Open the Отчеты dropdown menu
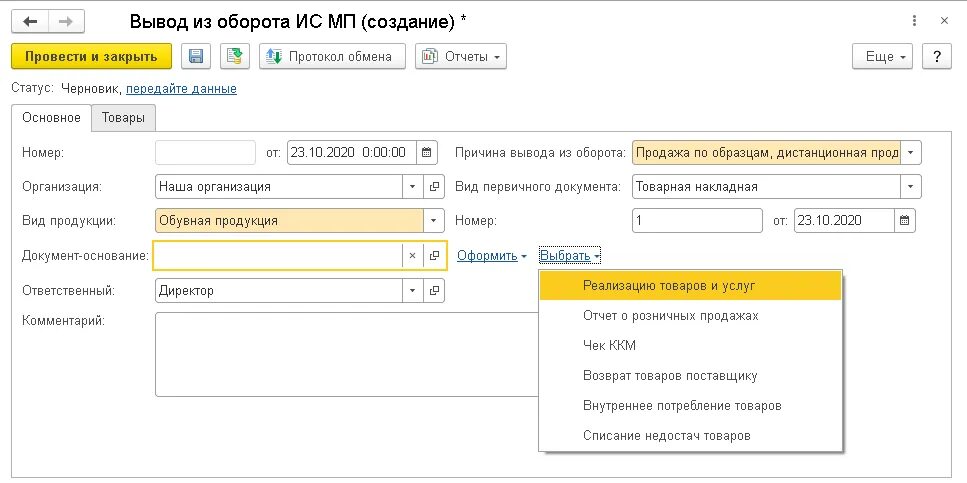This screenshot has height=483, width=967. (x=461, y=57)
